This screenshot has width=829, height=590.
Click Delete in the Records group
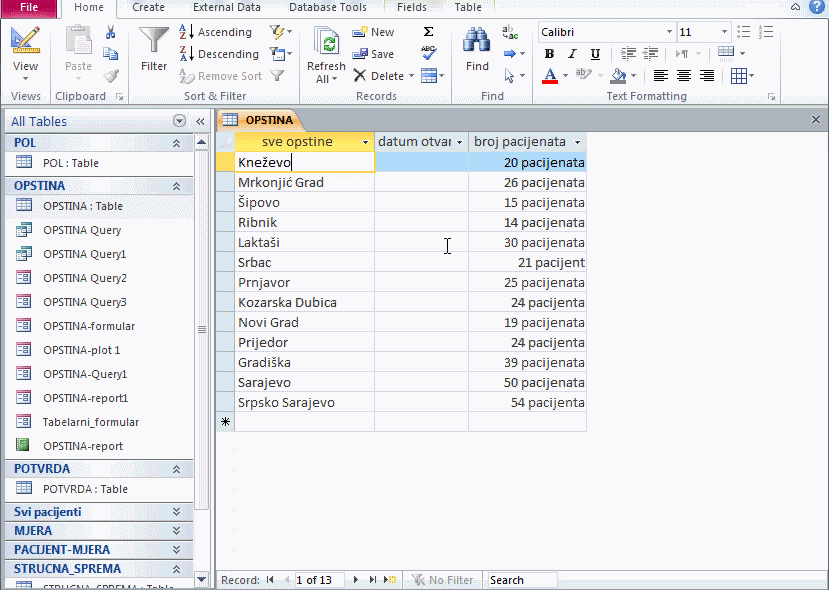pos(383,76)
